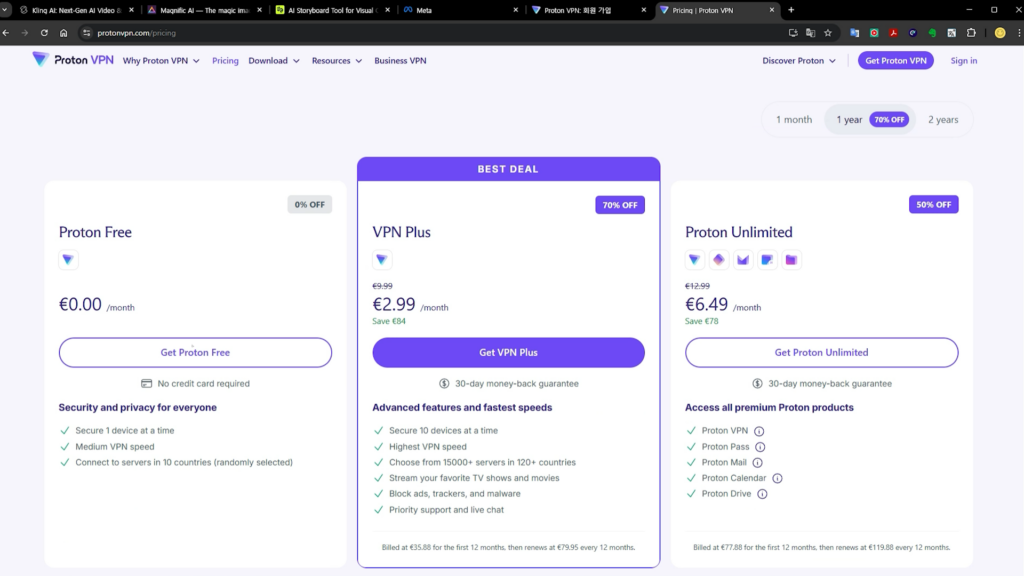The width and height of the screenshot is (1024, 576).
Task: Select 2 years billing period
Action: point(943,120)
